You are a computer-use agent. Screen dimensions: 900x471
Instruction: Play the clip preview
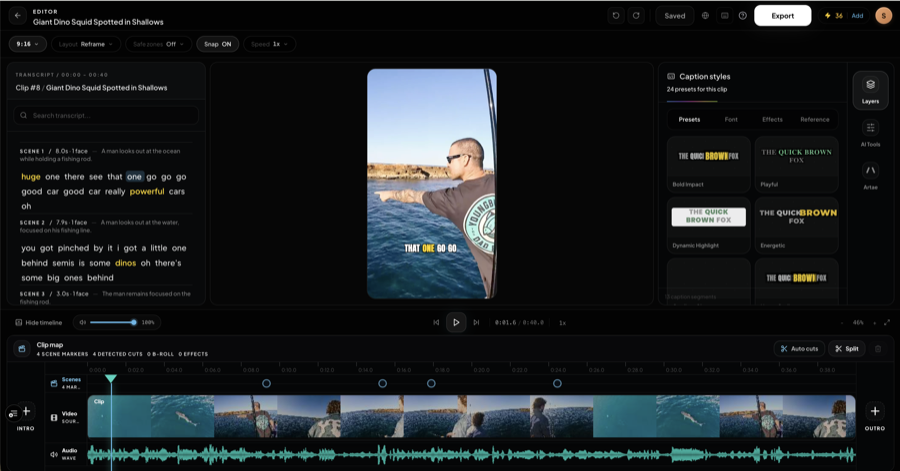point(456,322)
